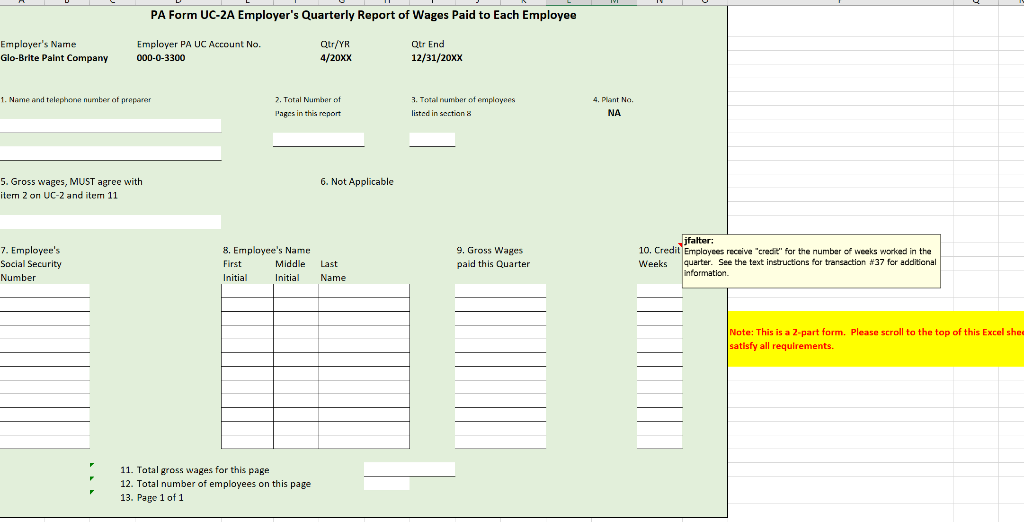Select the '6. Not Applicable' cell
This screenshot has width=1024, height=522.
point(357,182)
